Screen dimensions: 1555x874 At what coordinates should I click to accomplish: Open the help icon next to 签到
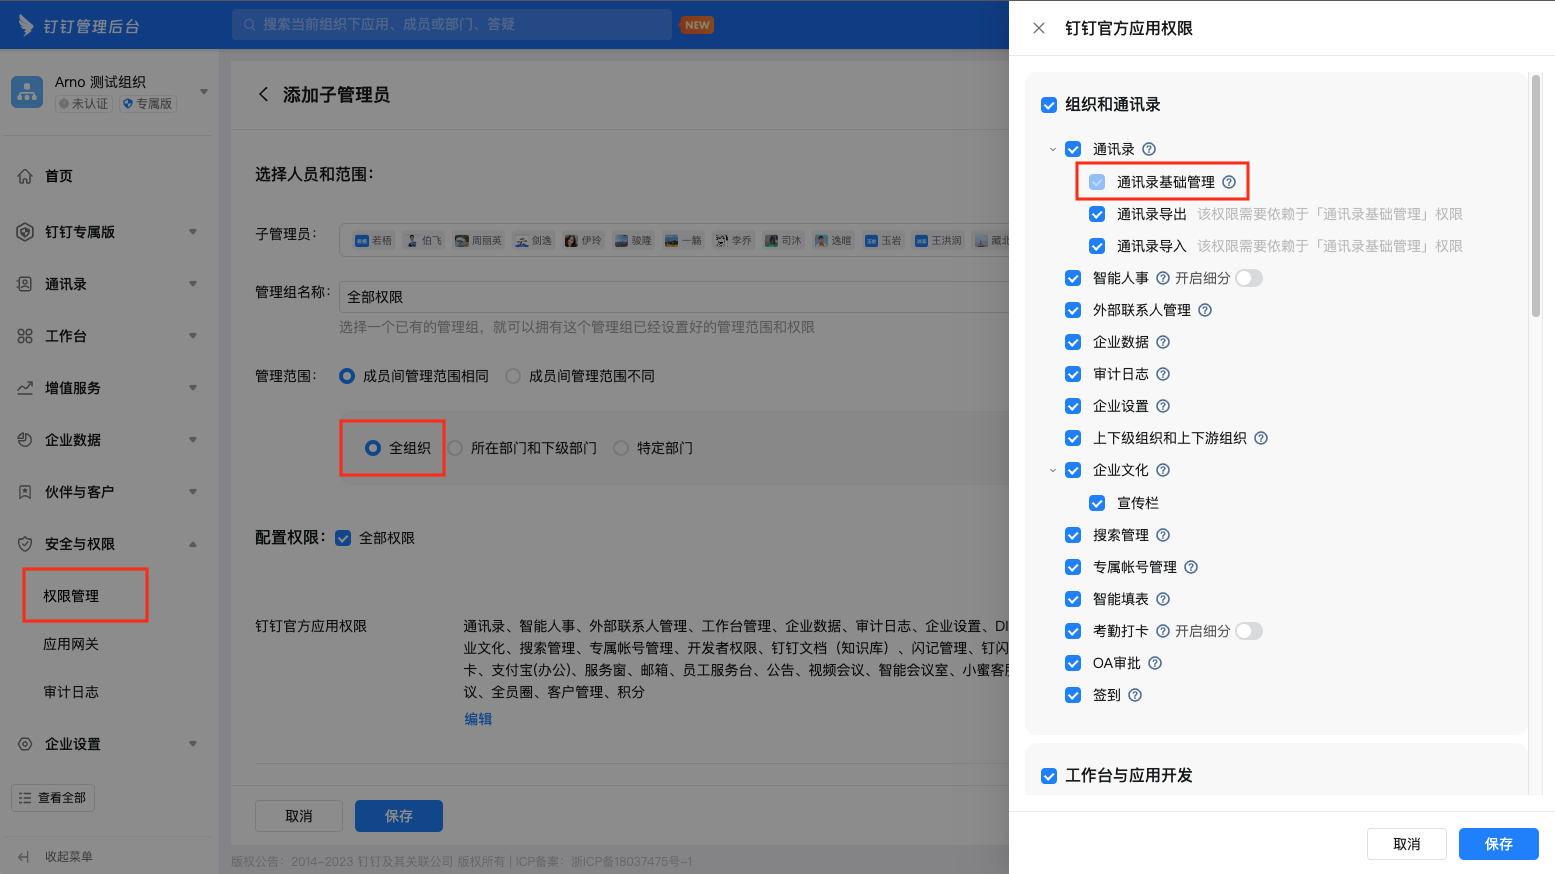(1135, 695)
